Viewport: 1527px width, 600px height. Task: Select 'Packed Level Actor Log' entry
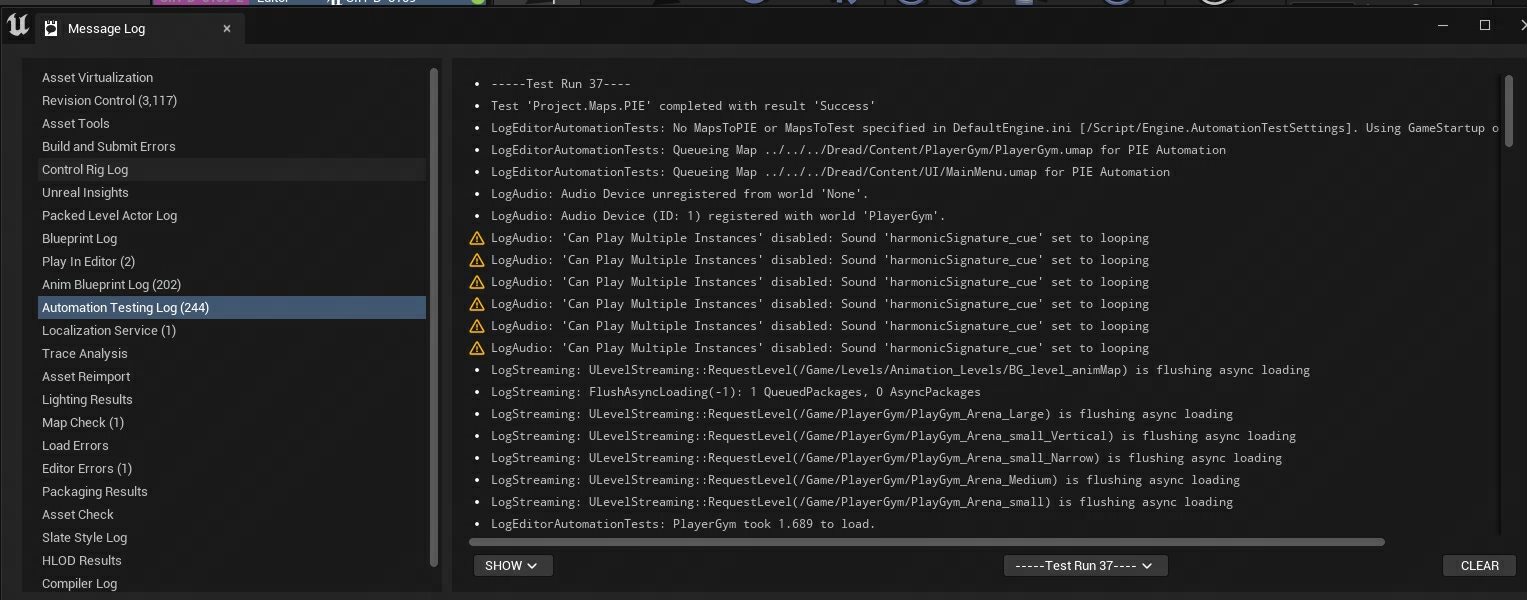pyautogui.click(x=232, y=215)
